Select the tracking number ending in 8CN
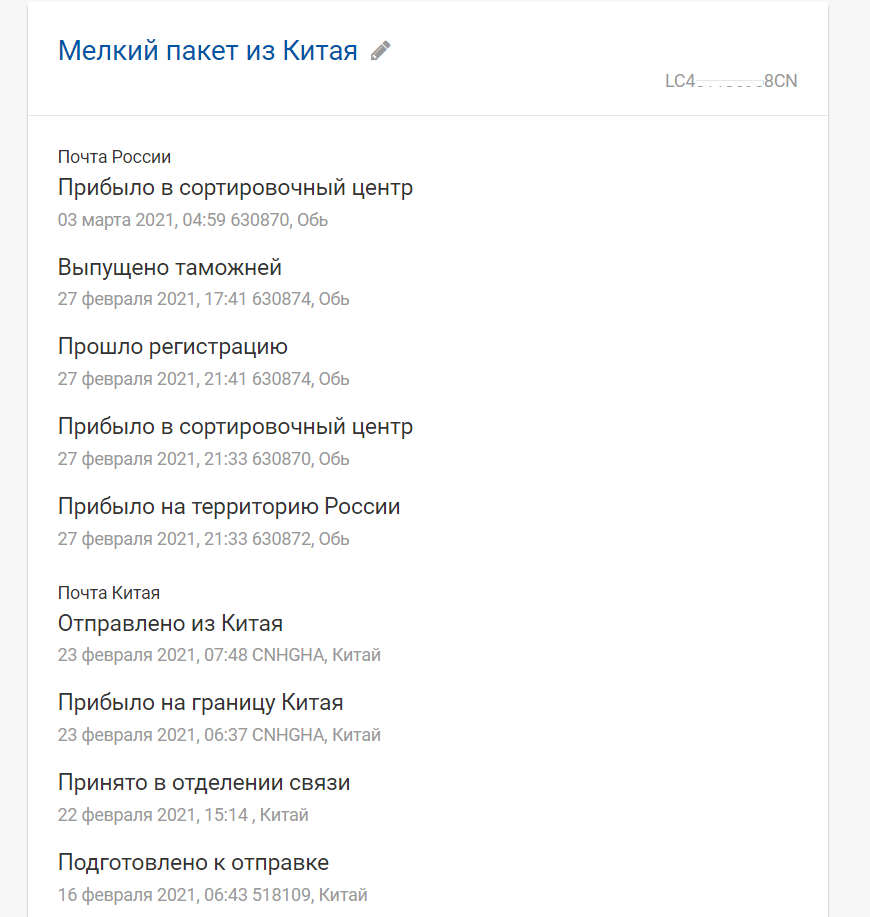The image size is (870, 917). [x=731, y=81]
